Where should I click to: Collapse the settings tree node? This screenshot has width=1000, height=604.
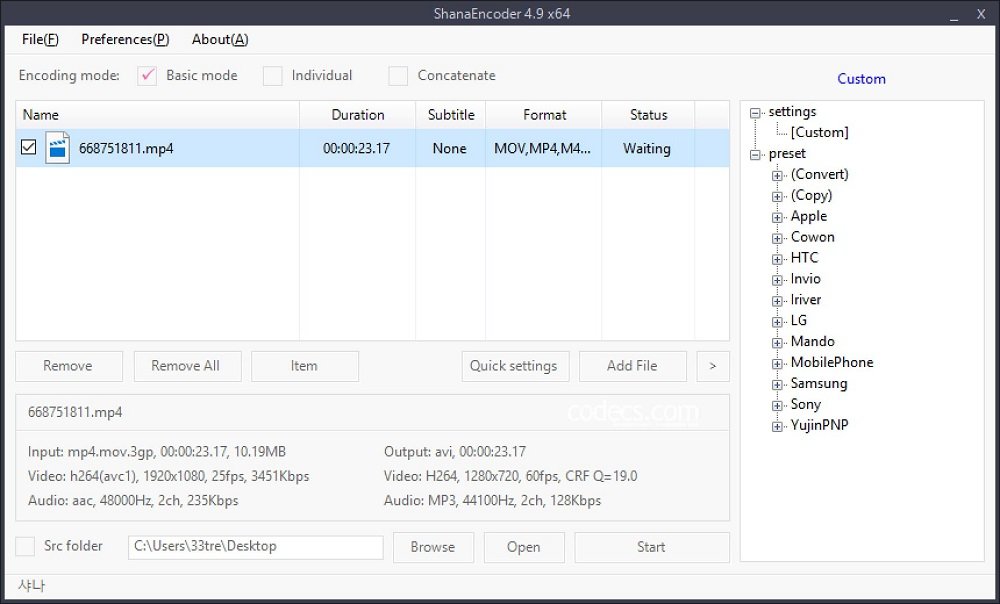tap(755, 113)
